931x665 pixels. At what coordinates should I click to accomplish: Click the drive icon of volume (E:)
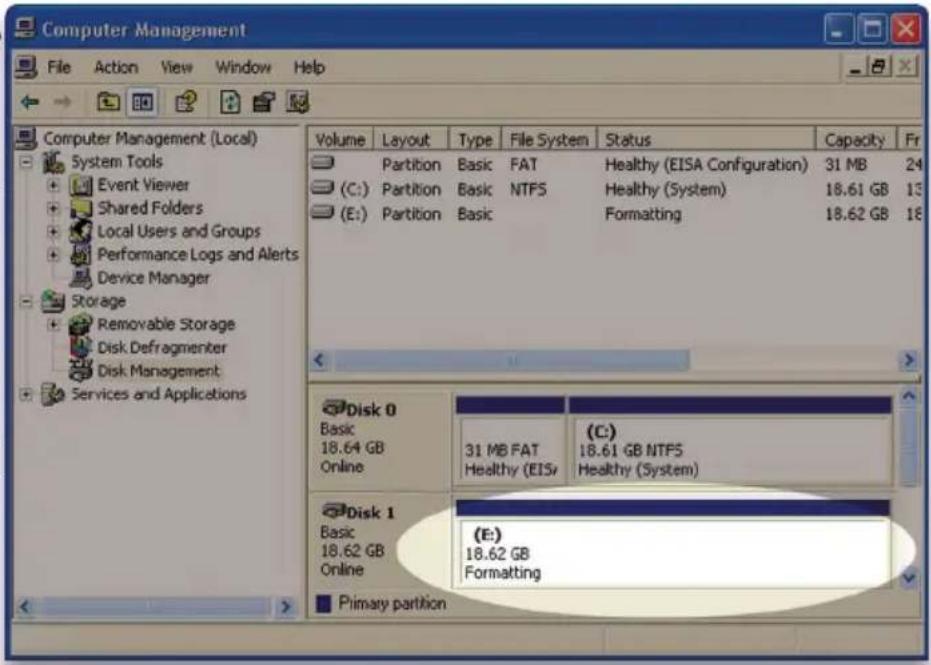[322, 211]
